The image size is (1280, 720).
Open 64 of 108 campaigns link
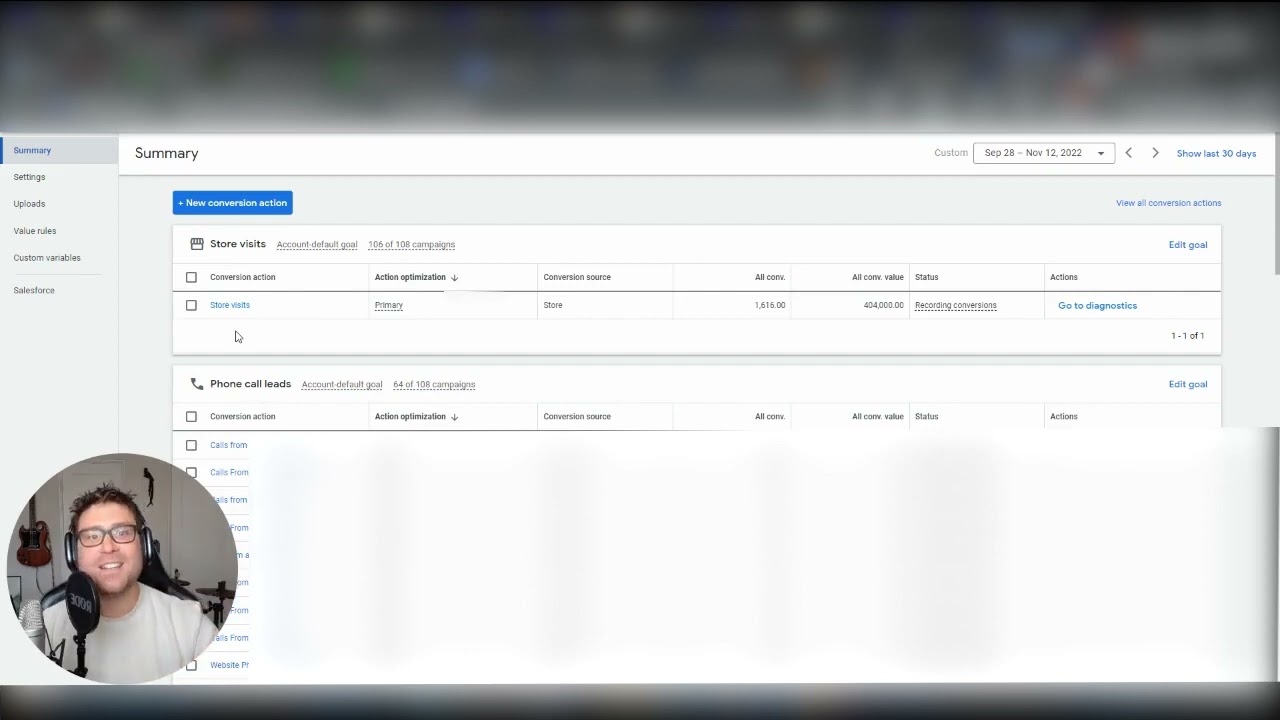pyautogui.click(x=434, y=385)
